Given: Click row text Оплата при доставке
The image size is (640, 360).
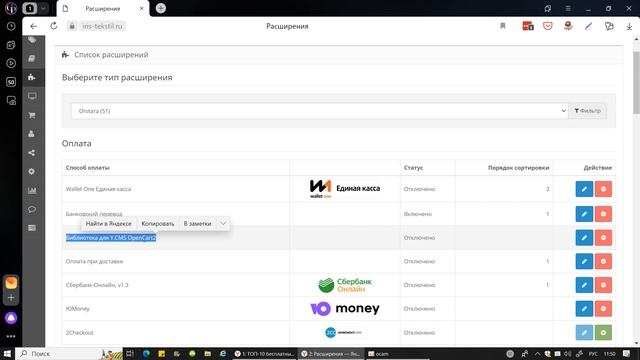Looking at the screenshot, I should [x=94, y=261].
